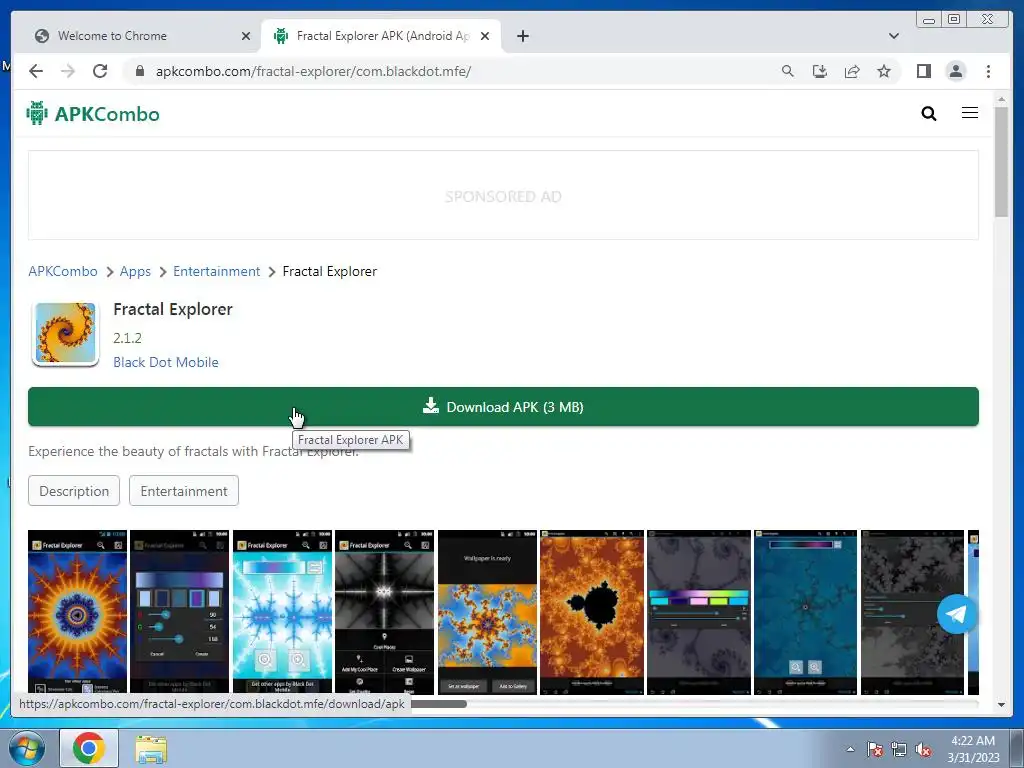This screenshot has height=768, width=1024.
Task: Click the Telegram floating button
Action: pos(957,614)
